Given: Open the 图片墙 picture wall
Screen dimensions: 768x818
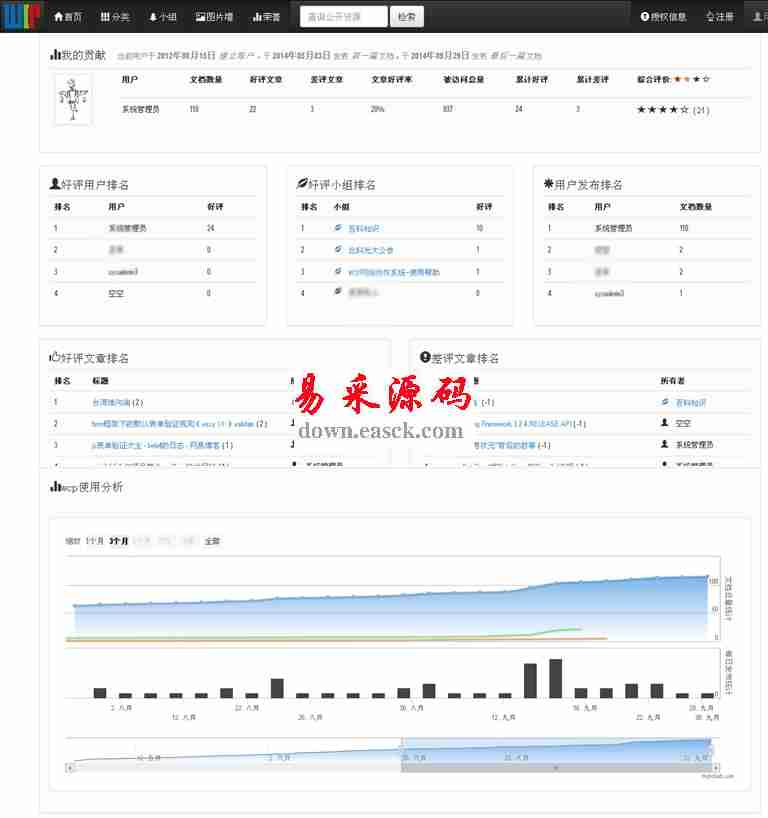Looking at the screenshot, I should [x=215, y=17].
